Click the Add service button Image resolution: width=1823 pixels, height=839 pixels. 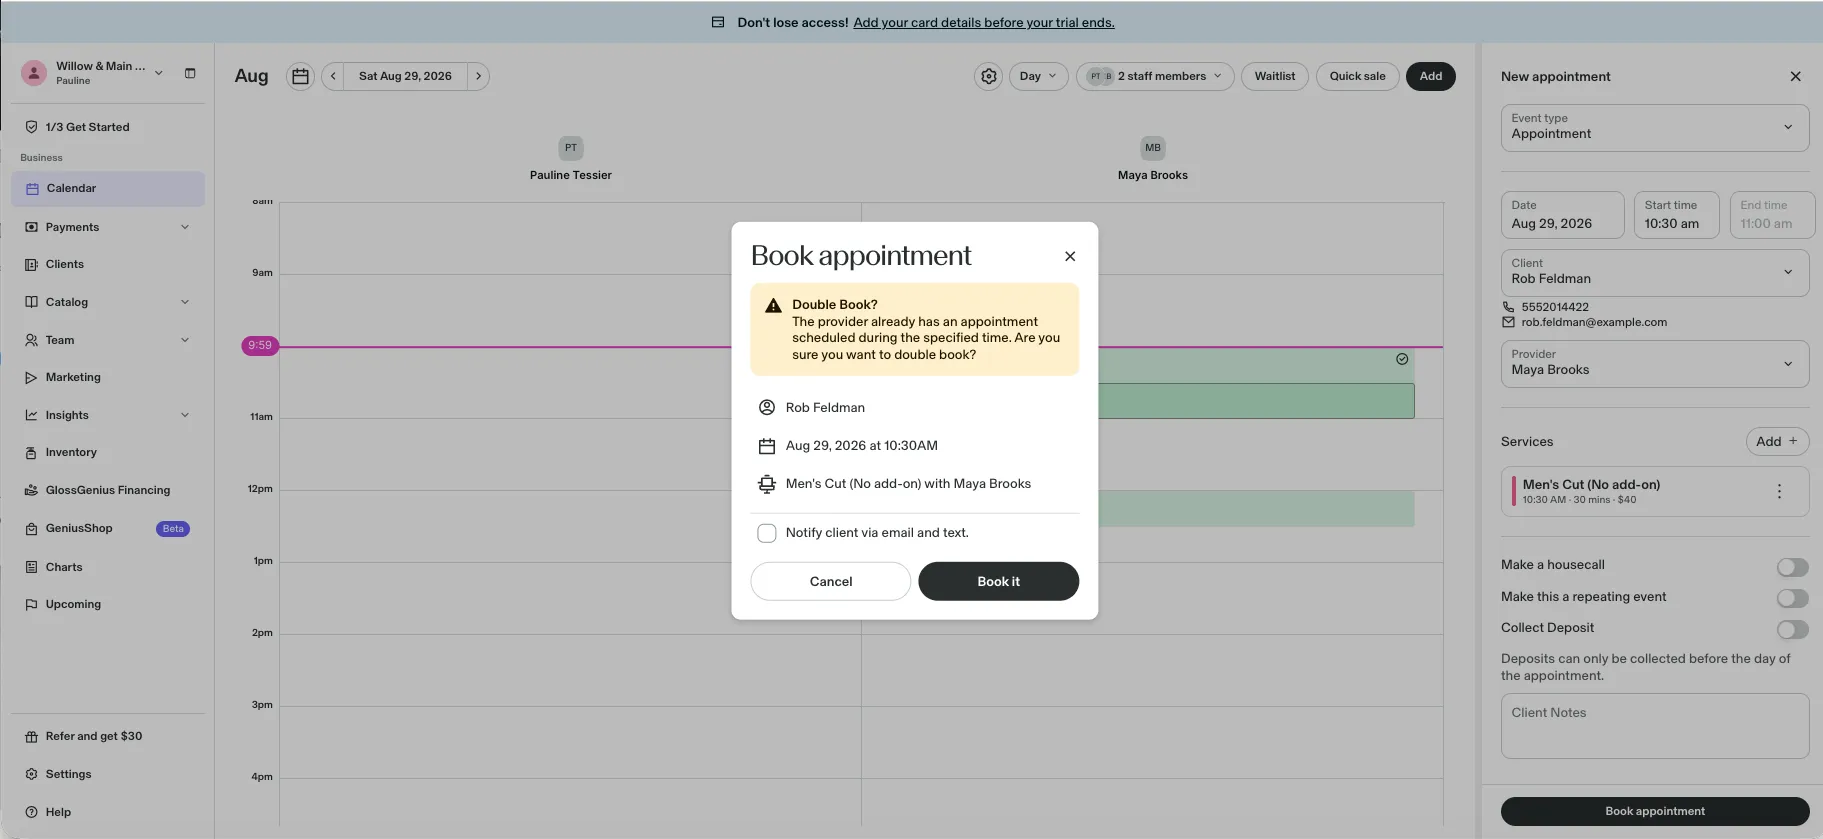click(x=1777, y=441)
